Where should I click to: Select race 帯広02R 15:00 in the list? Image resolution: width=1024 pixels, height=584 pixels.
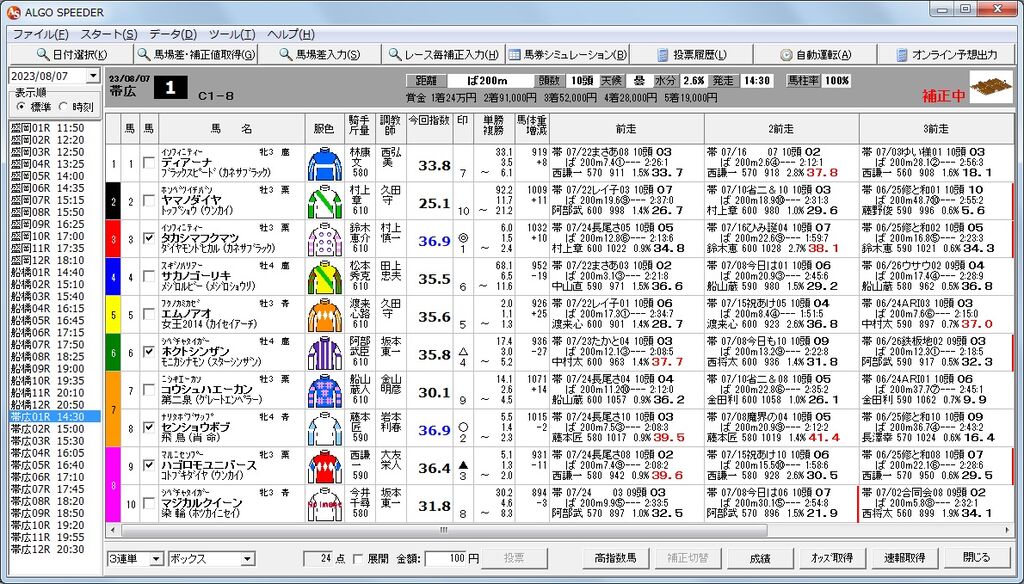pos(55,429)
